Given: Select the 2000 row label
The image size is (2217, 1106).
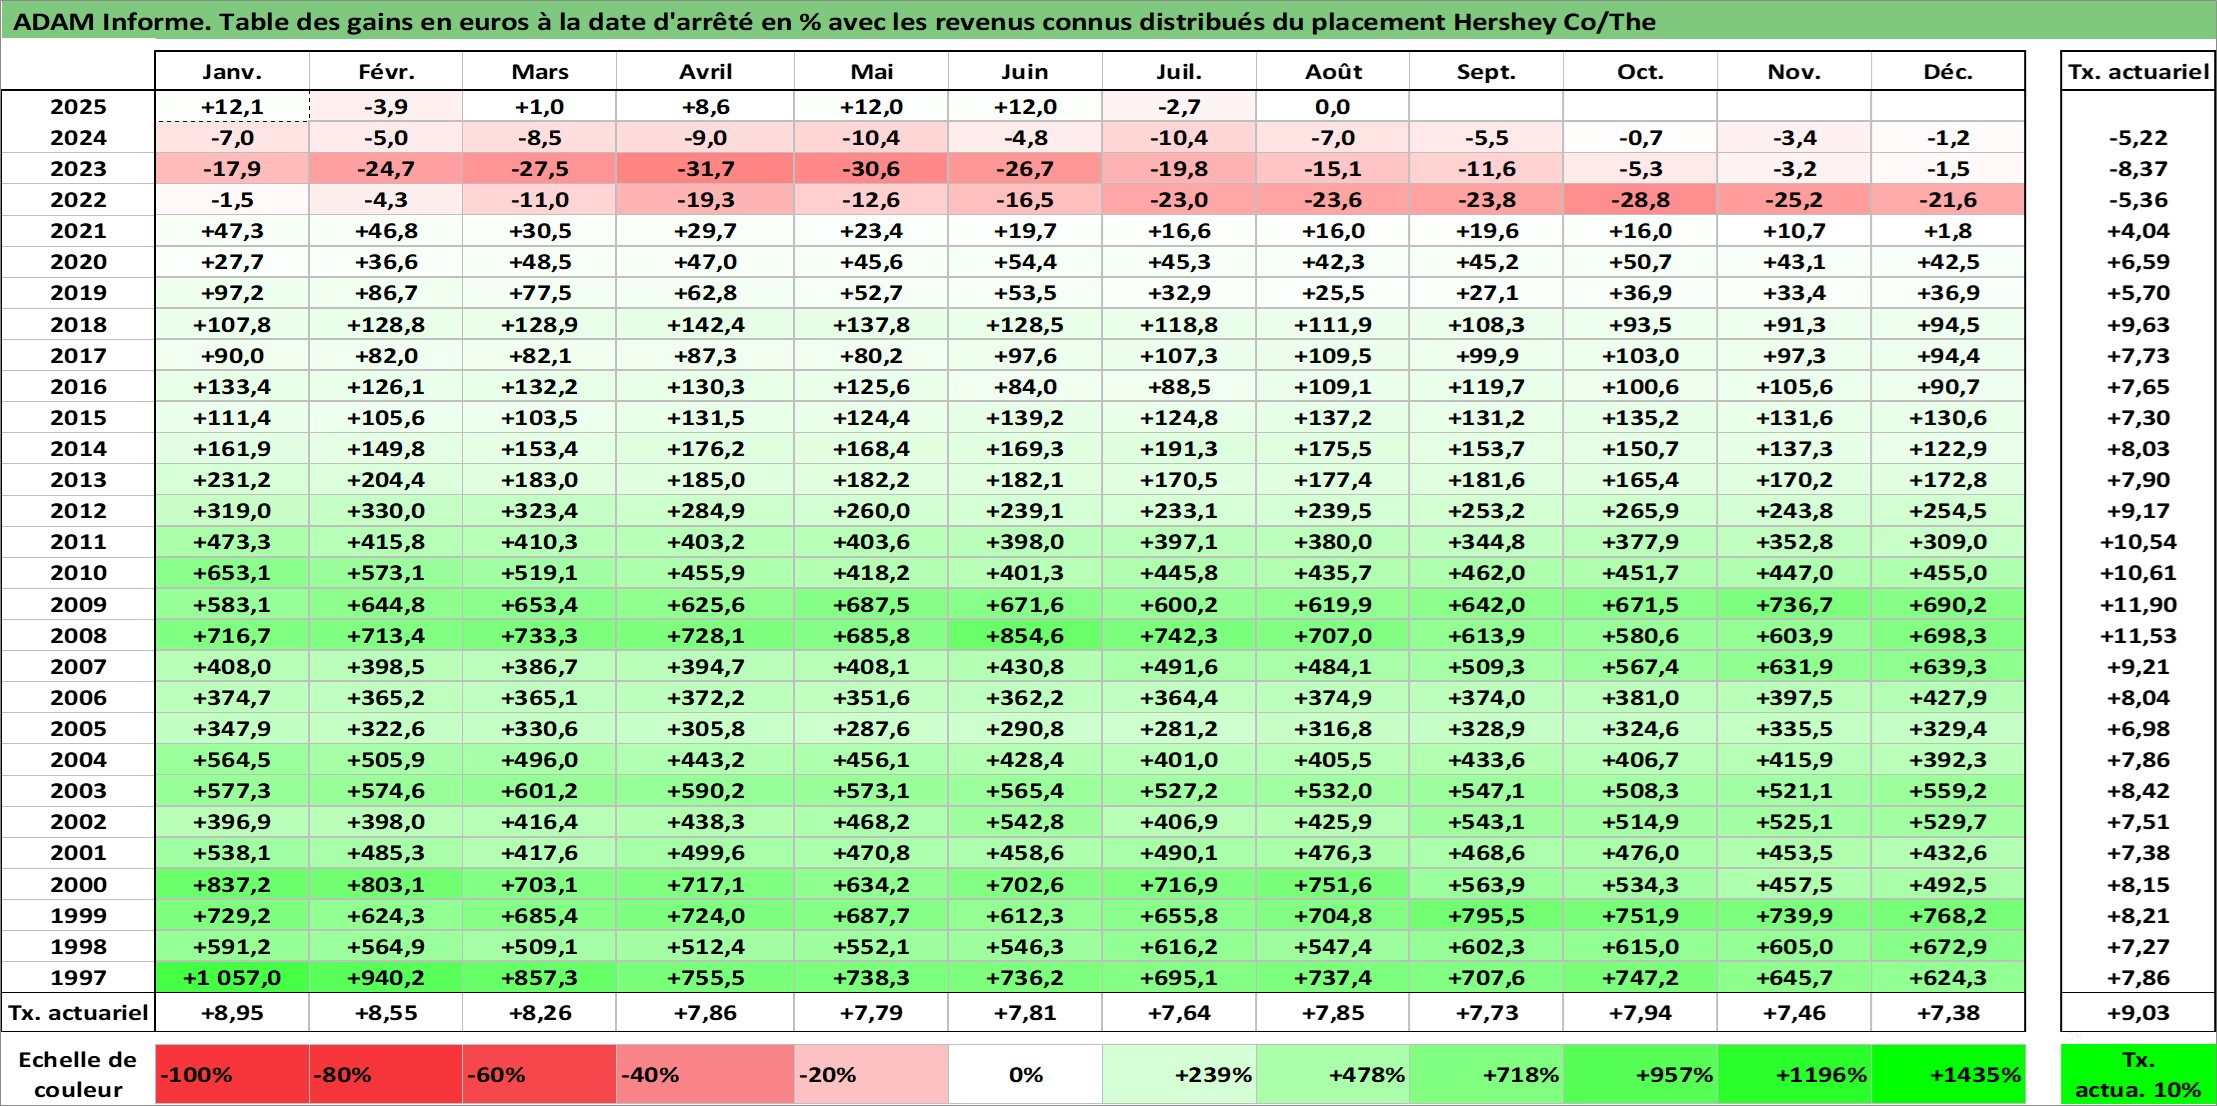Looking at the screenshot, I should [x=78, y=885].
